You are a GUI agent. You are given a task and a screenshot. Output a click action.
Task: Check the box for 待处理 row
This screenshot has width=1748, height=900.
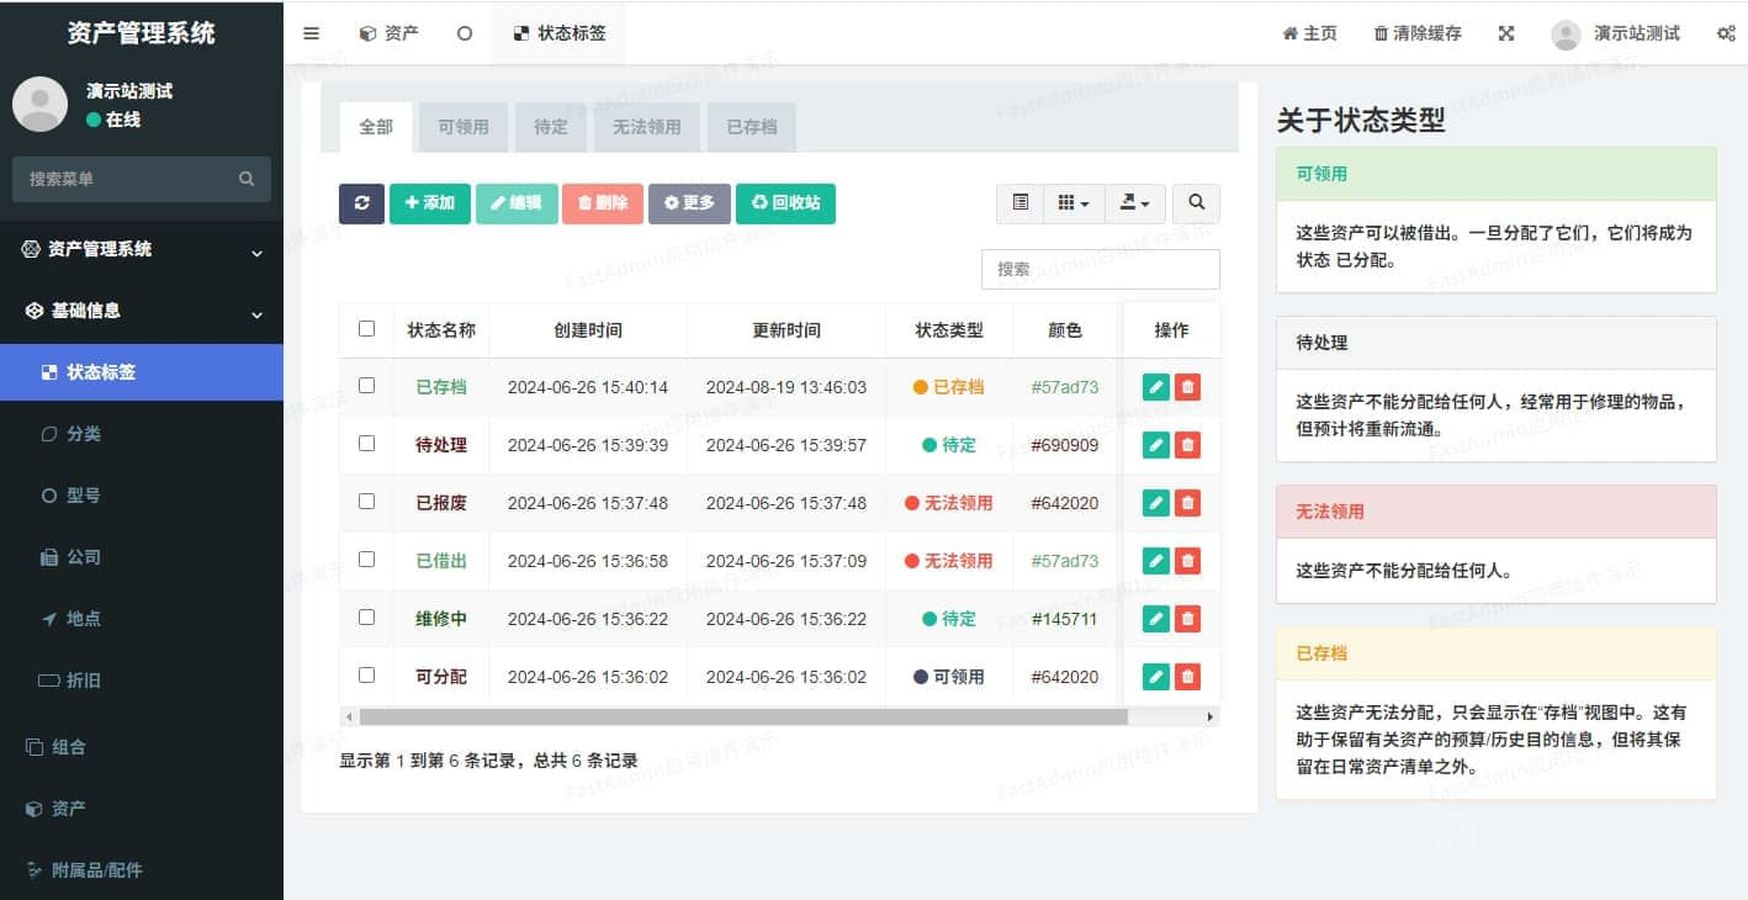[x=367, y=444]
